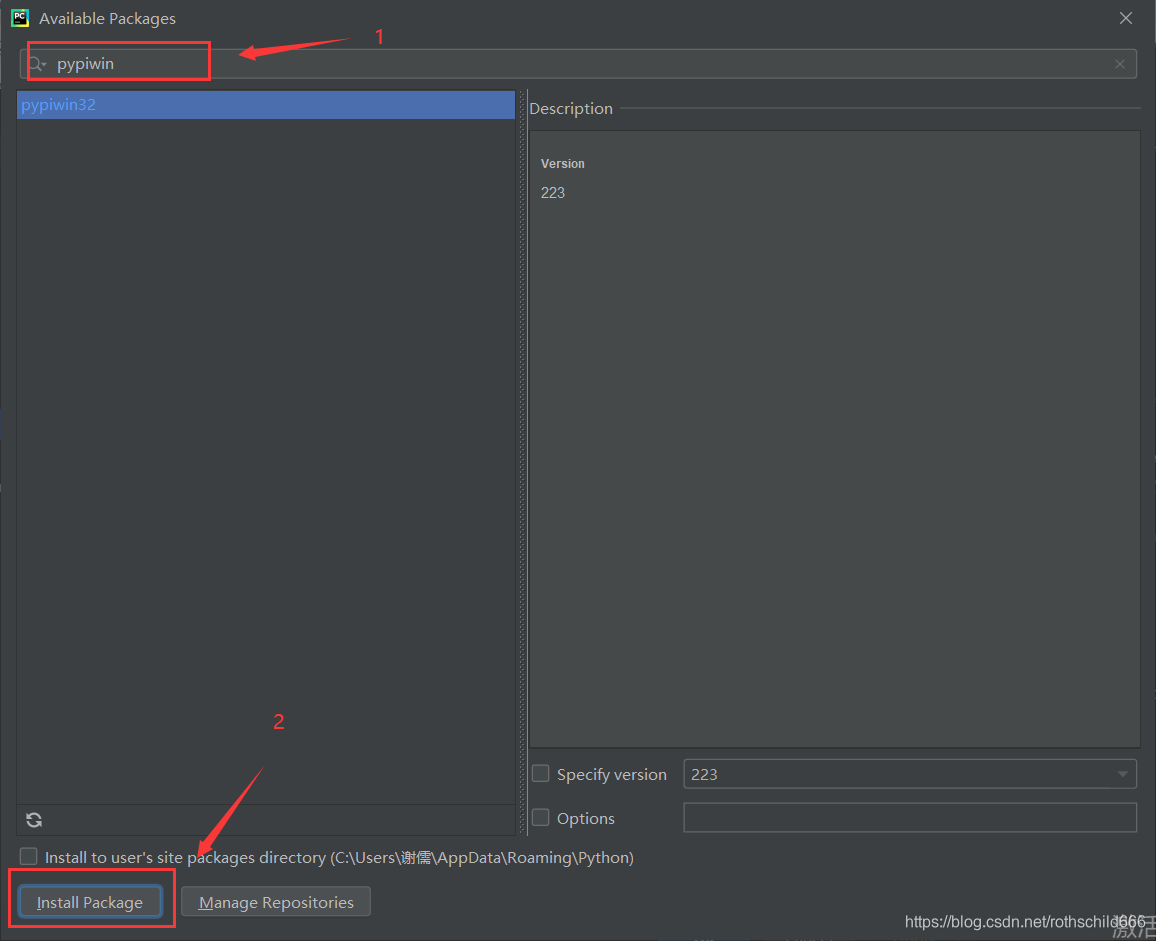Click the reload packages list icon
Viewport: 1156px width, 941px height.
point(34,819)
